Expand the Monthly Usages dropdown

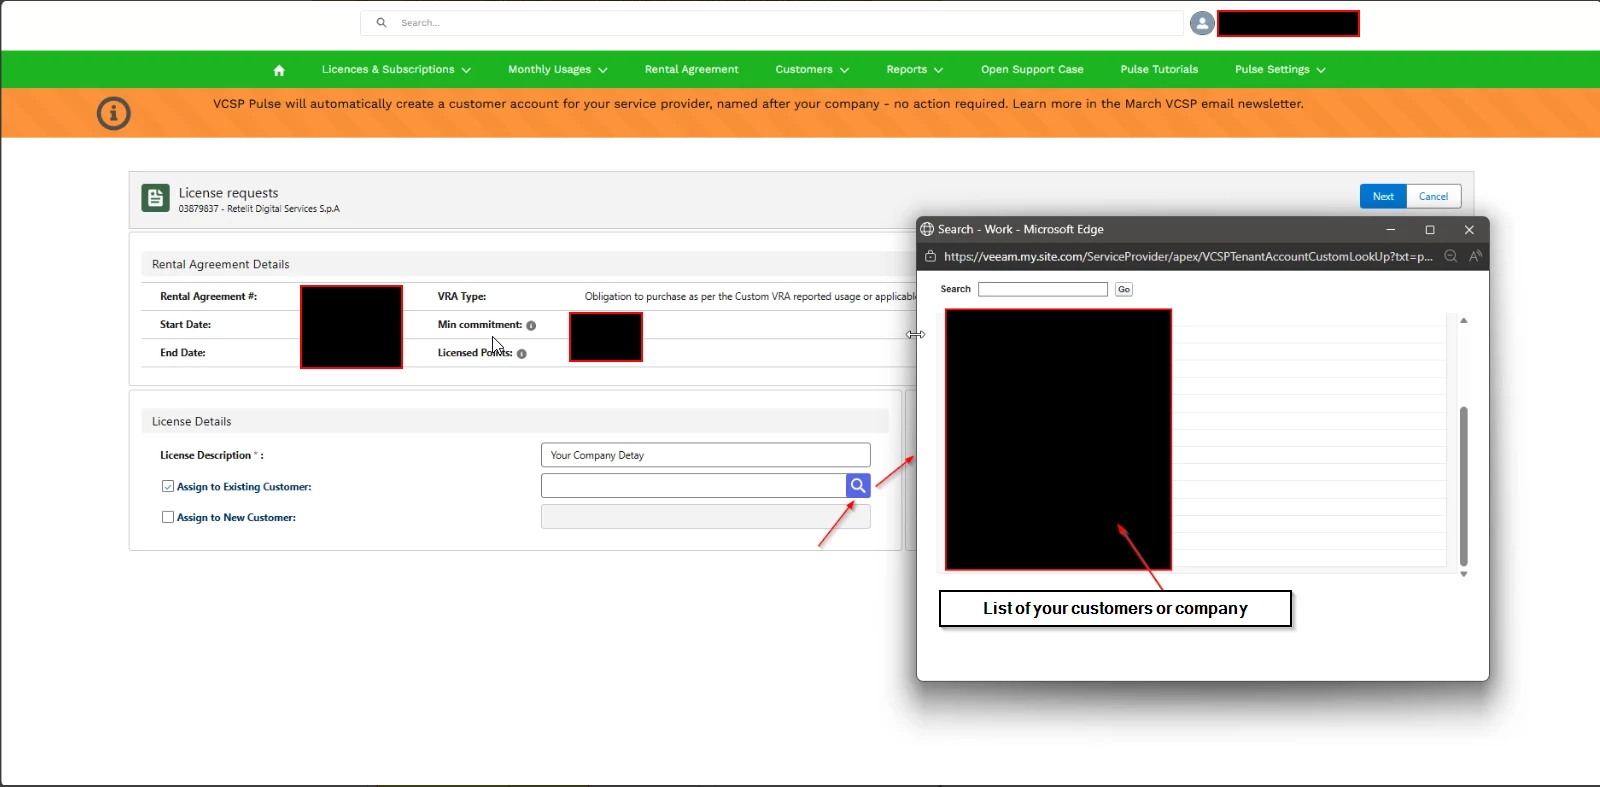pyautogui.click(x=558, y=70)
